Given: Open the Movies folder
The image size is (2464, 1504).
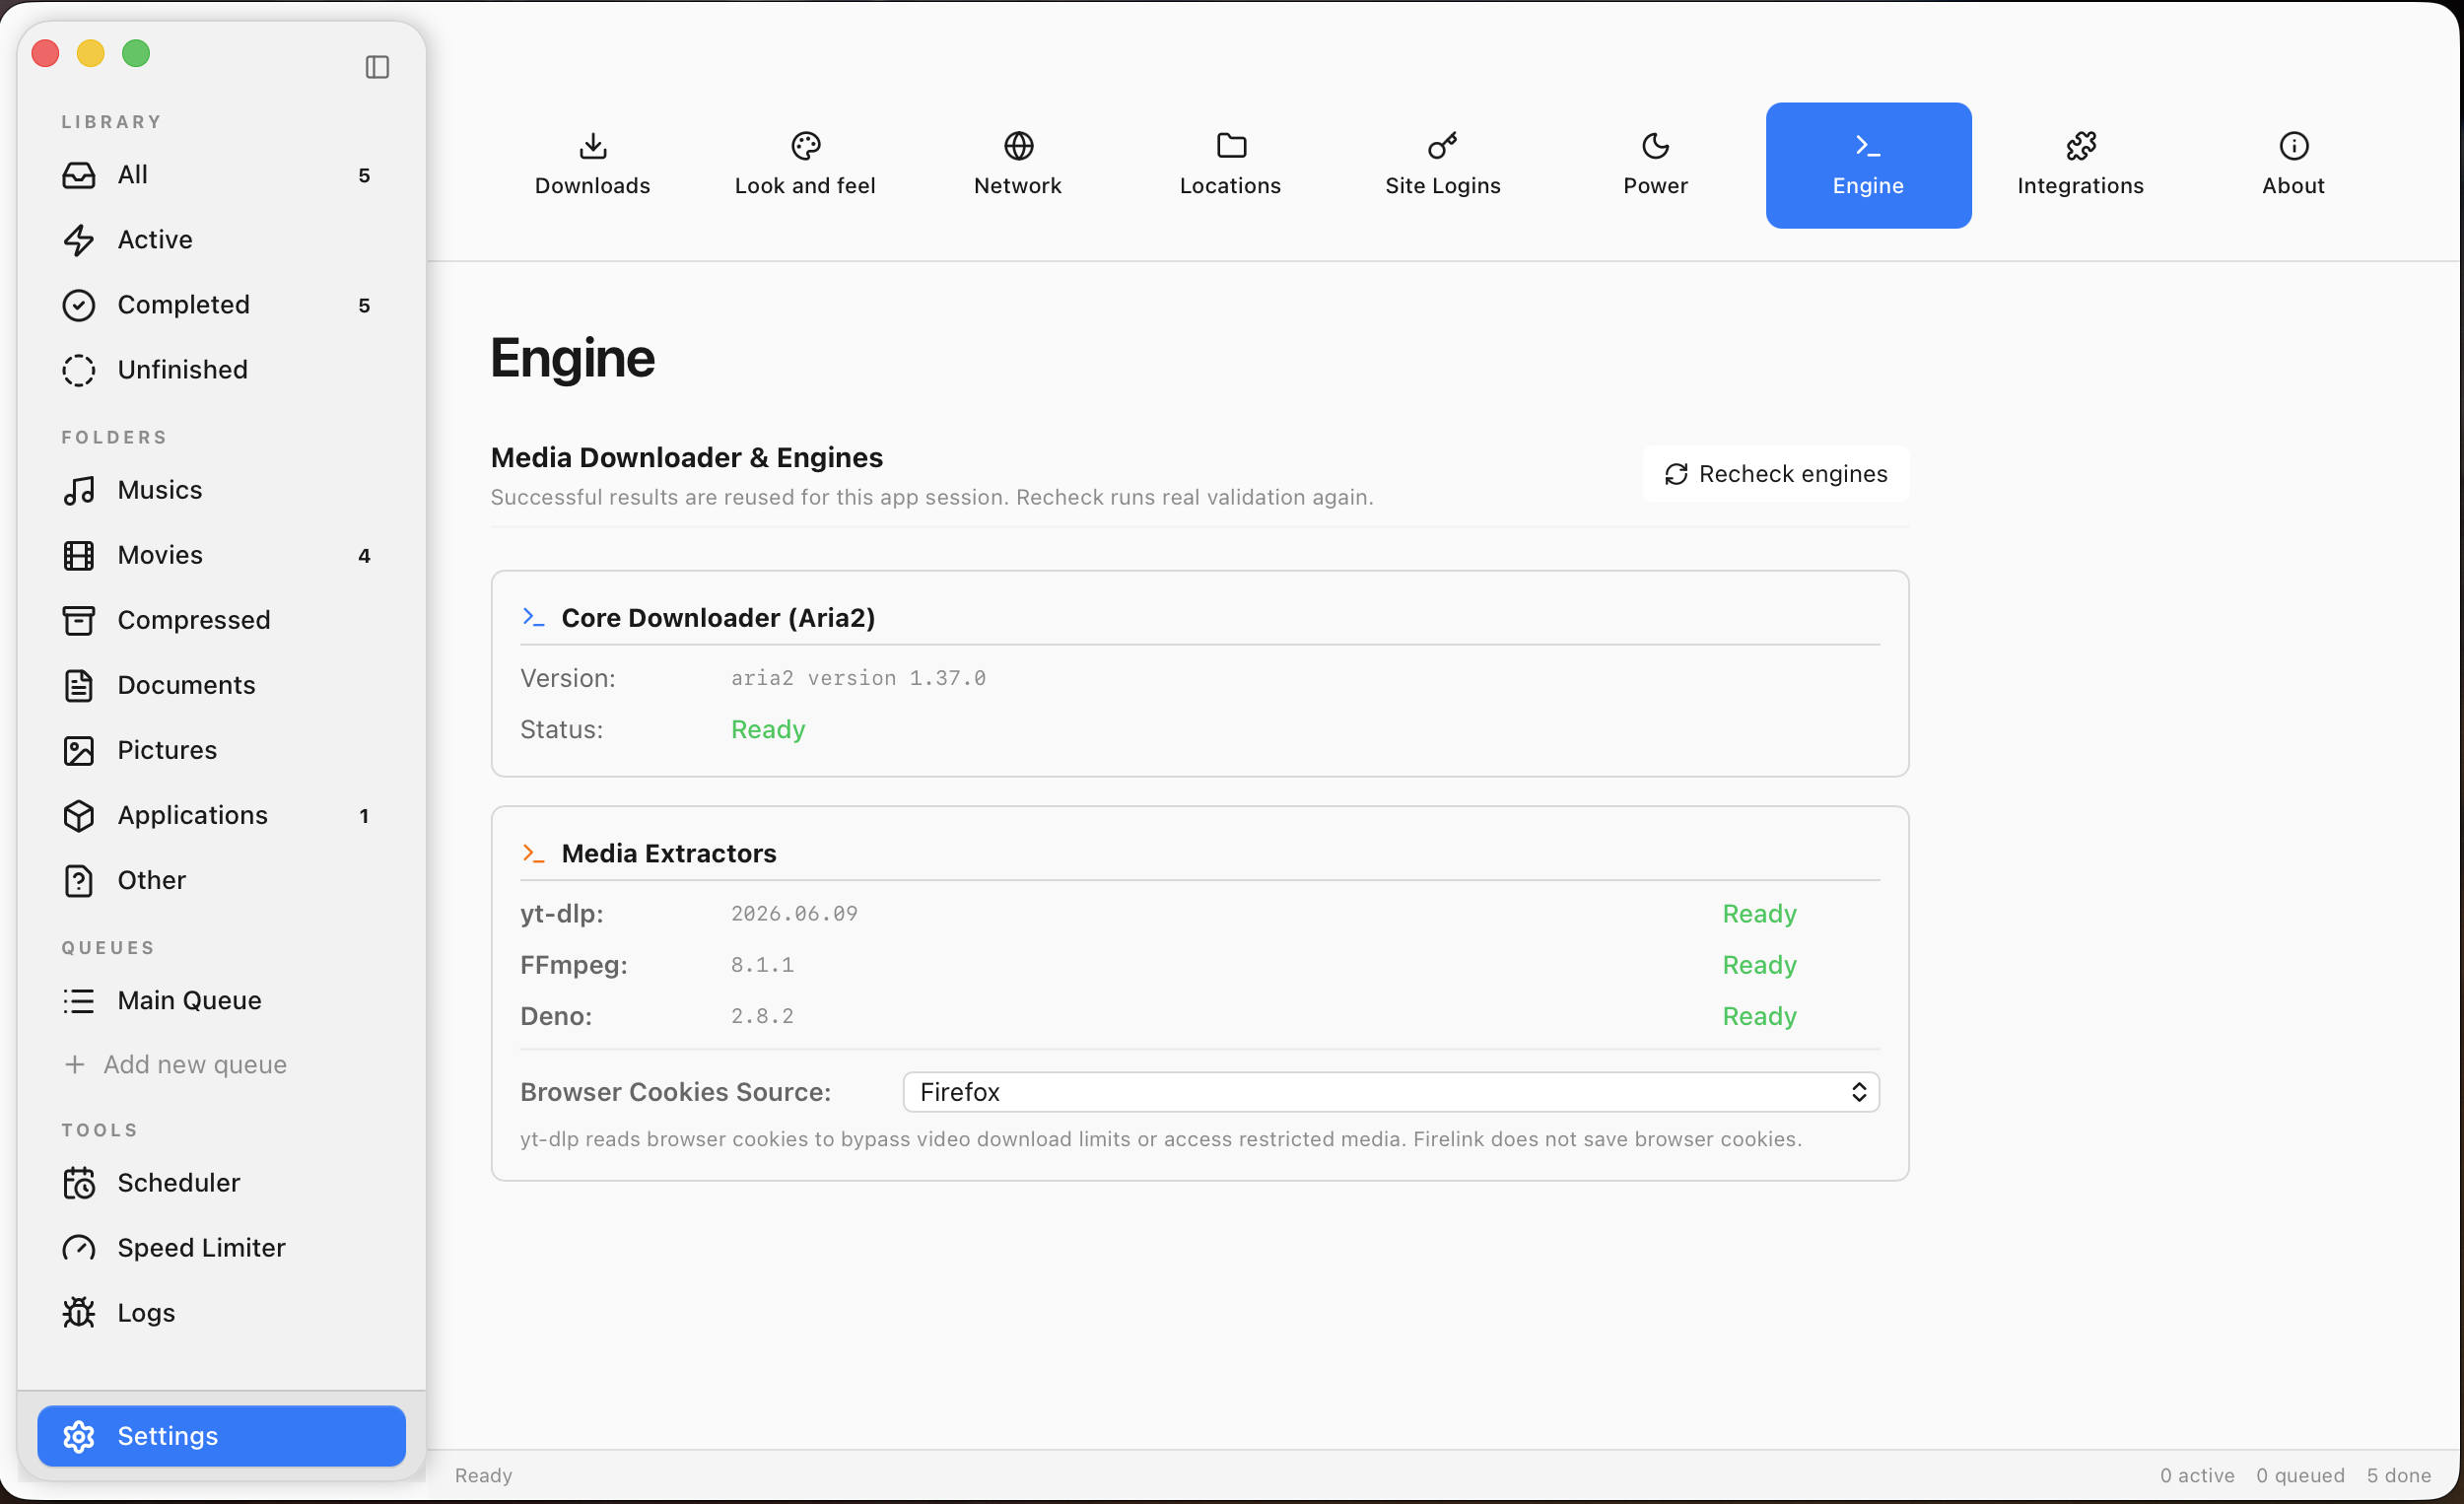Looking at the screenshot, I should tap(221, 555).
